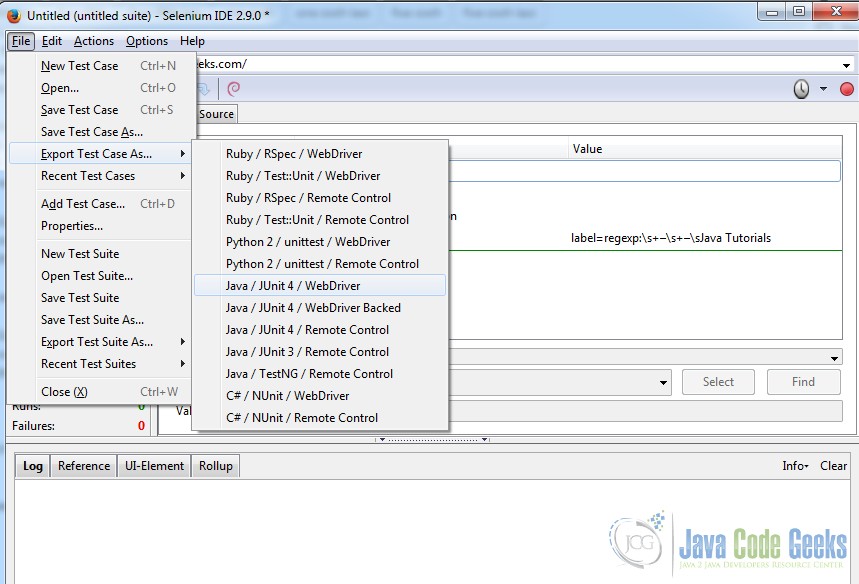Select Python 2 / unittest / WebDriver export
The width and height of the screenshot is (859, 584).
320,242
